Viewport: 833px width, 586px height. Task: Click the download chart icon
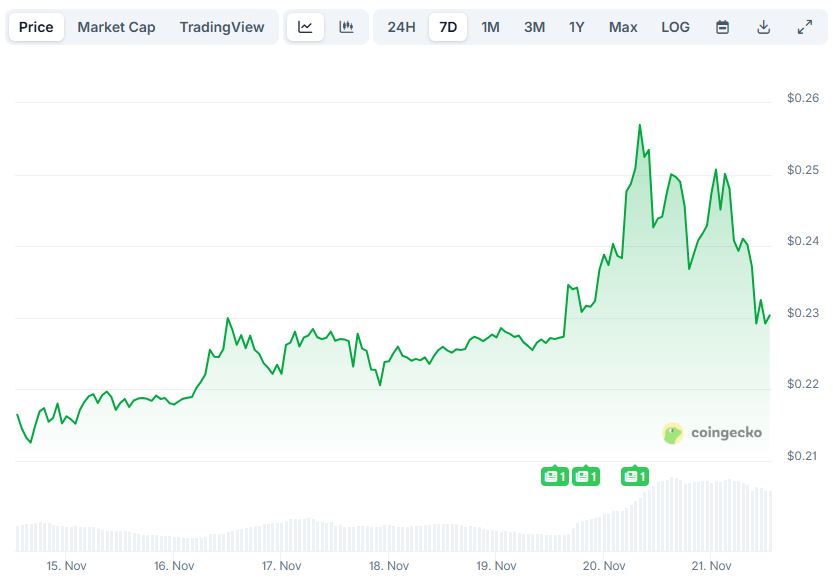(x=763, y=27)
